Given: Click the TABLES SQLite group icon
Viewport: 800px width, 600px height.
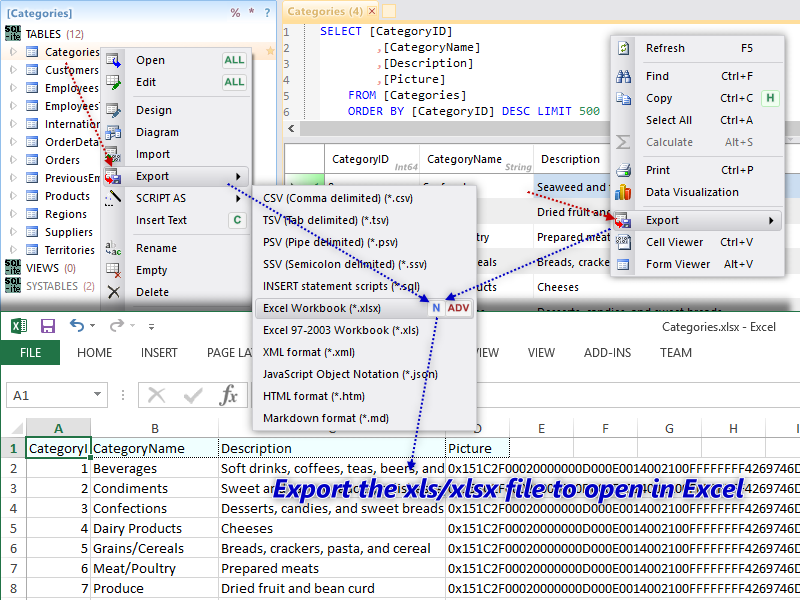Looking at the screenshot, I should [13, 34].
